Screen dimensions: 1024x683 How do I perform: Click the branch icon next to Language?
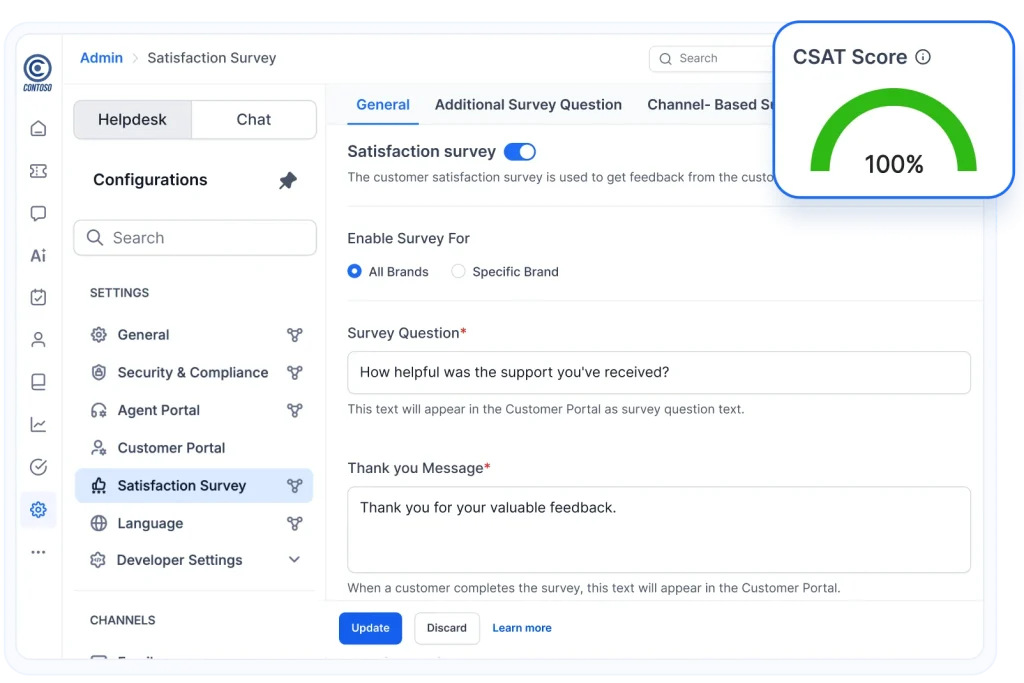click(x=295, y=524)
